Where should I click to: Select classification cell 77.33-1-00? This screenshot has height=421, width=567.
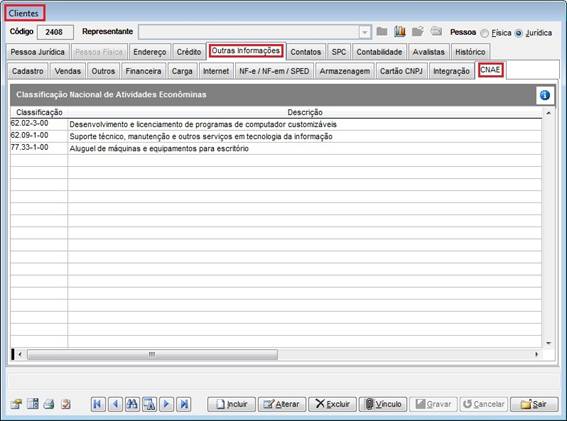39,148
